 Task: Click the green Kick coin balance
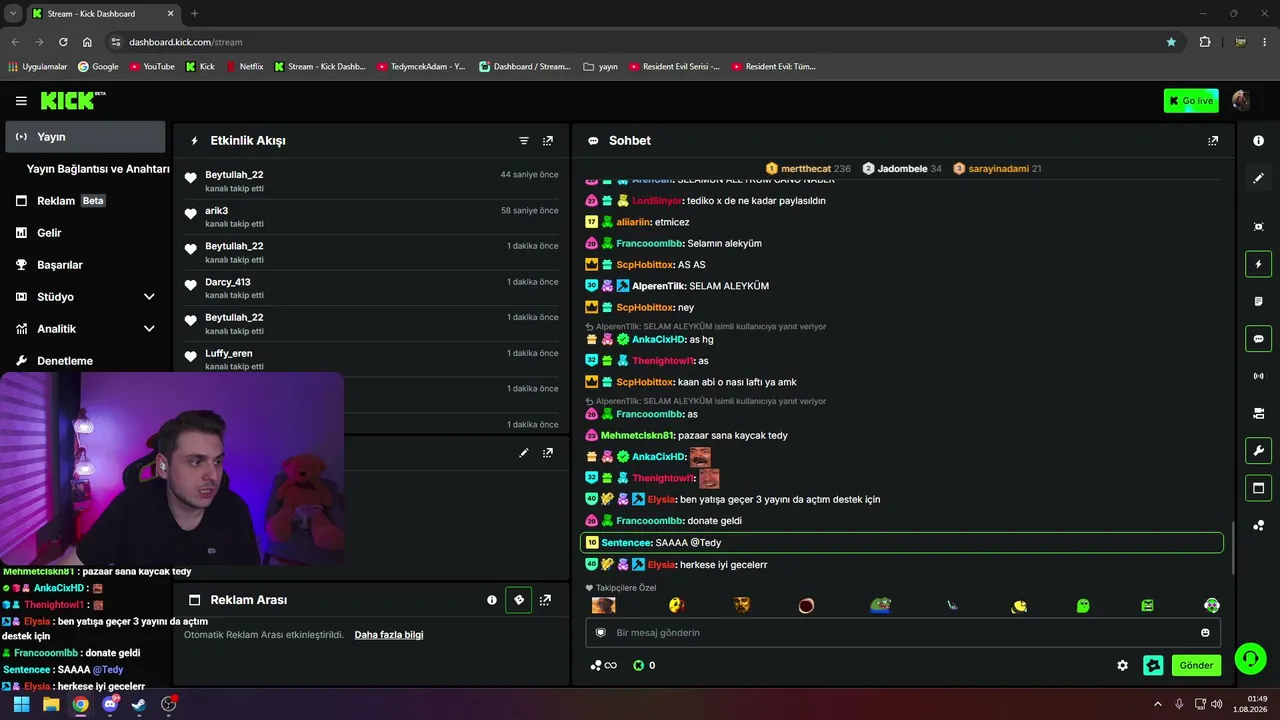[x=645, y=665]
